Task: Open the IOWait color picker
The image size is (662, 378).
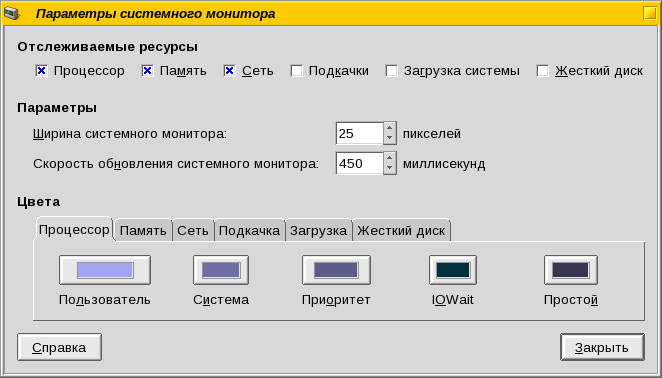Action: [453, 270]
